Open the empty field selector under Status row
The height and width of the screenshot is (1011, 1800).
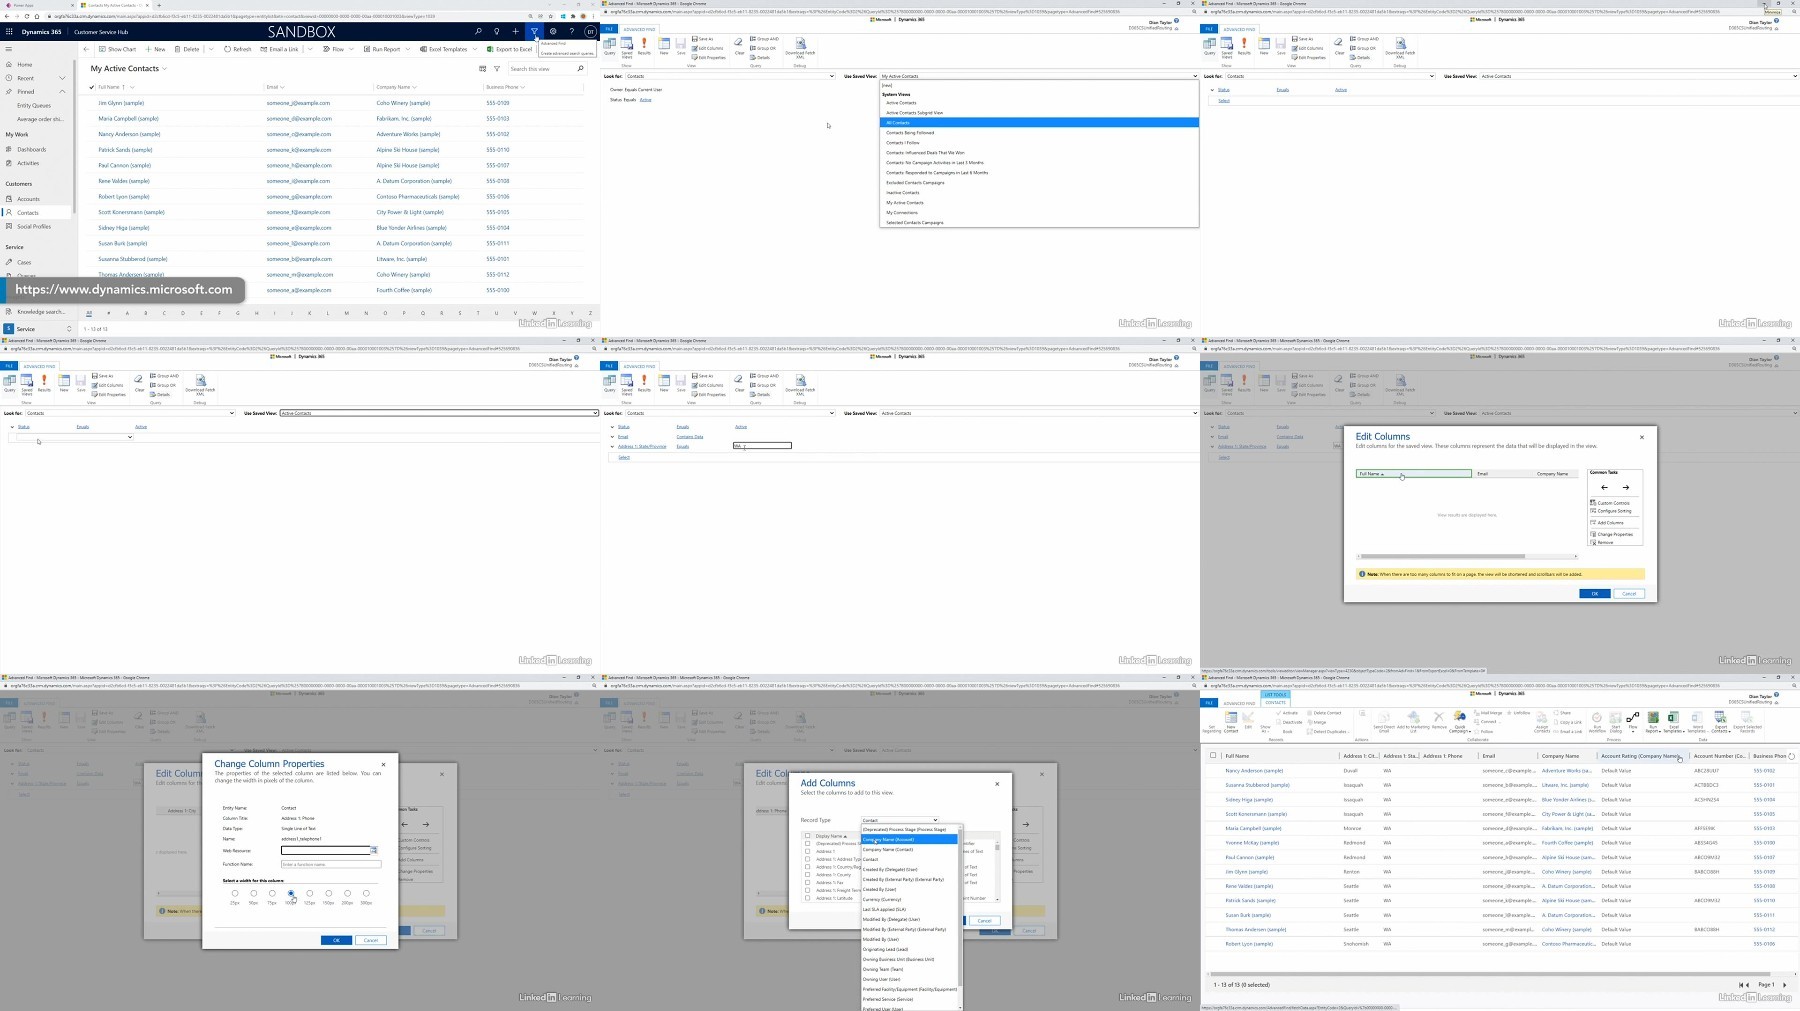click(75, 437)
